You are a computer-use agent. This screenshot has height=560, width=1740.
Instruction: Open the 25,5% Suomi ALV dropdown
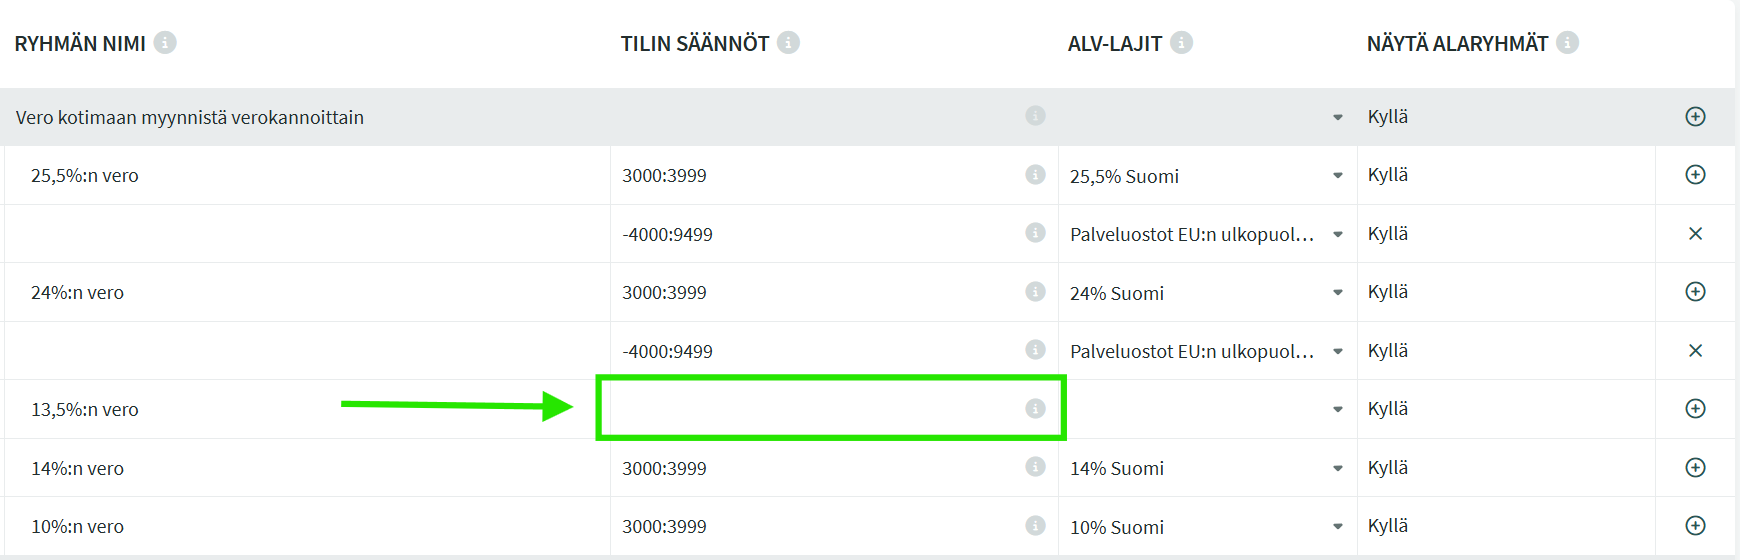pyautogui.click(x=1337, y=176)
